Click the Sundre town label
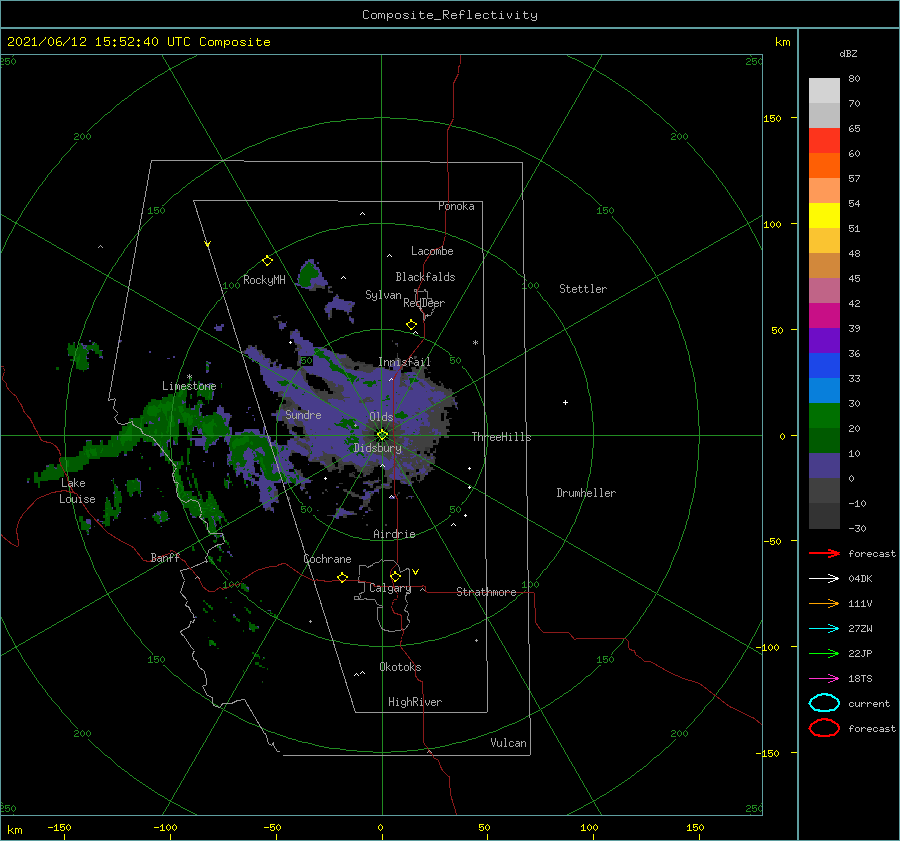900x841 pixels. pyautogui.click(x=303, y=415)
